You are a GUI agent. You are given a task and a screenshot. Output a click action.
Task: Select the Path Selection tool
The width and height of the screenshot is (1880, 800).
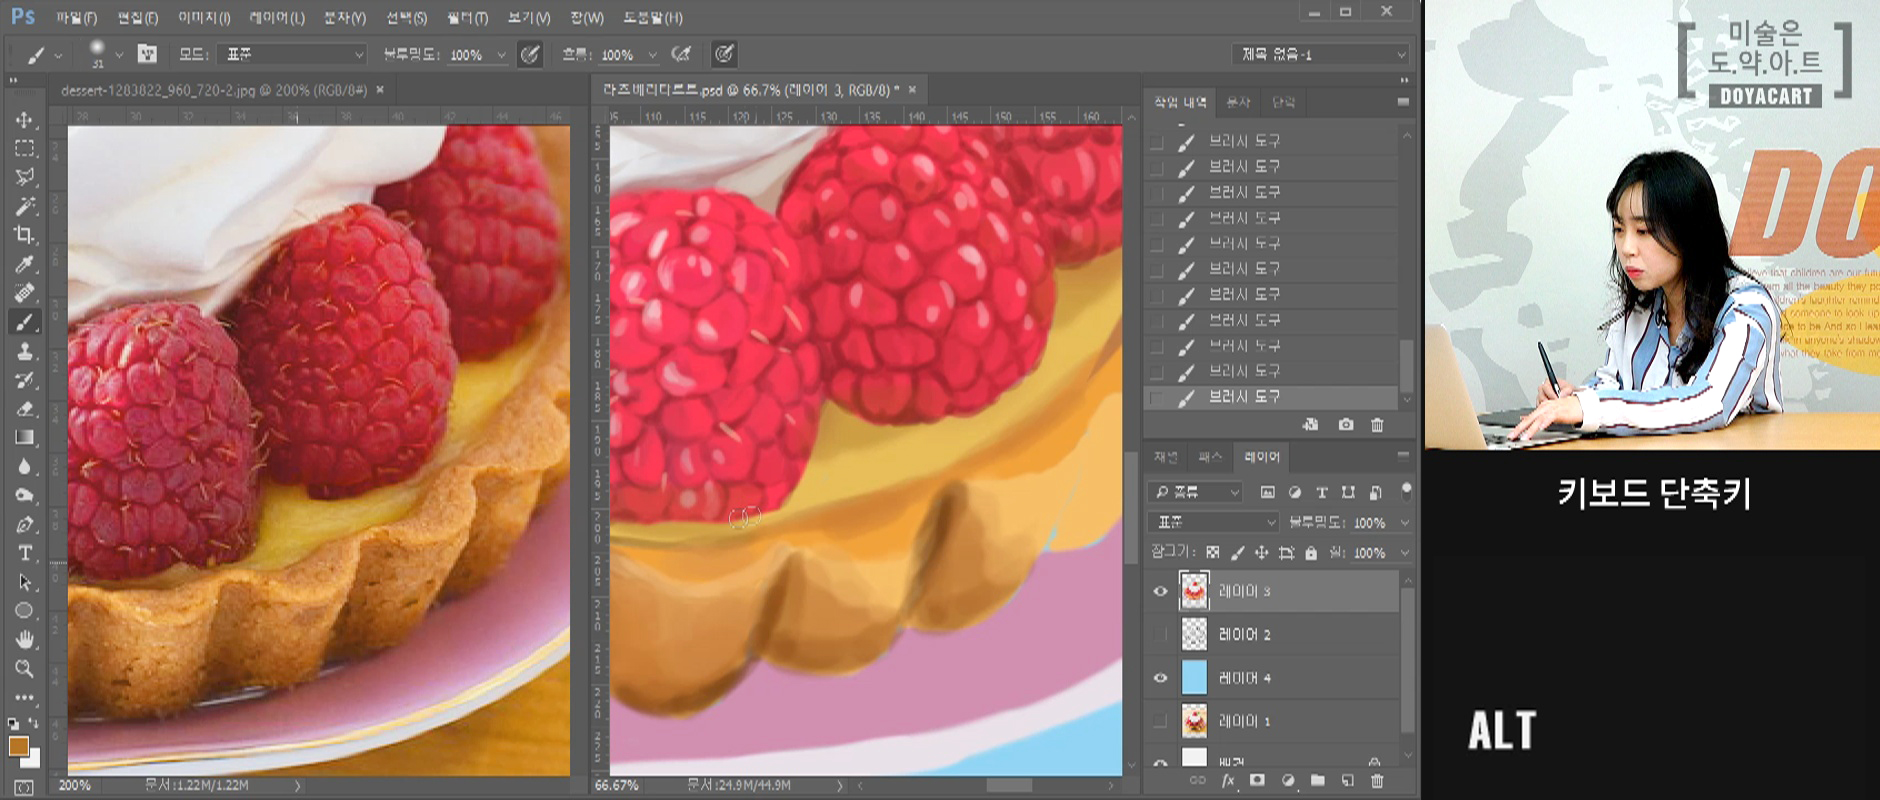[x=24, y=582]
